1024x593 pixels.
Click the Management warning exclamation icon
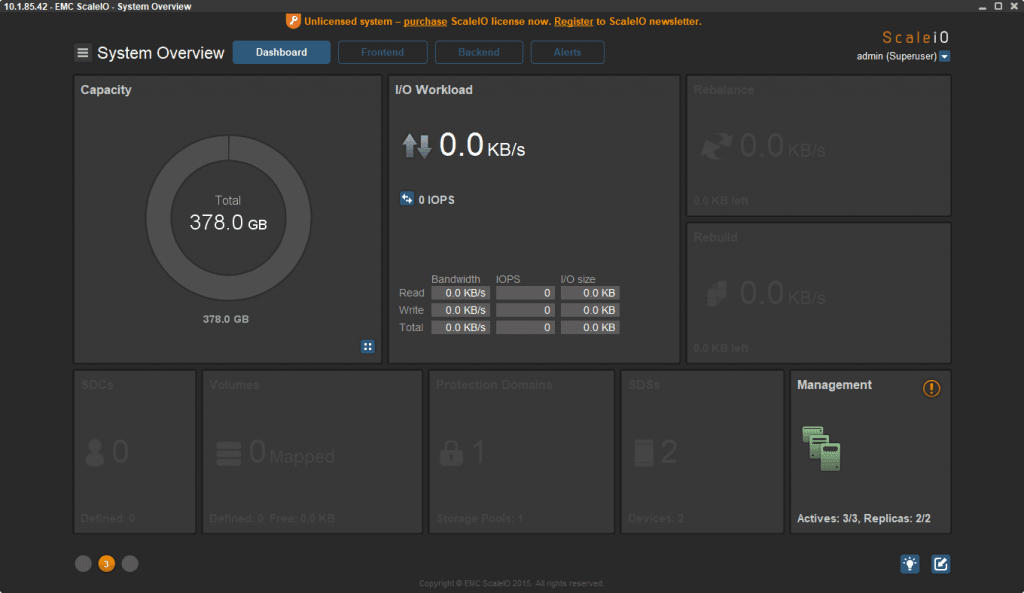tap(931, 389)
